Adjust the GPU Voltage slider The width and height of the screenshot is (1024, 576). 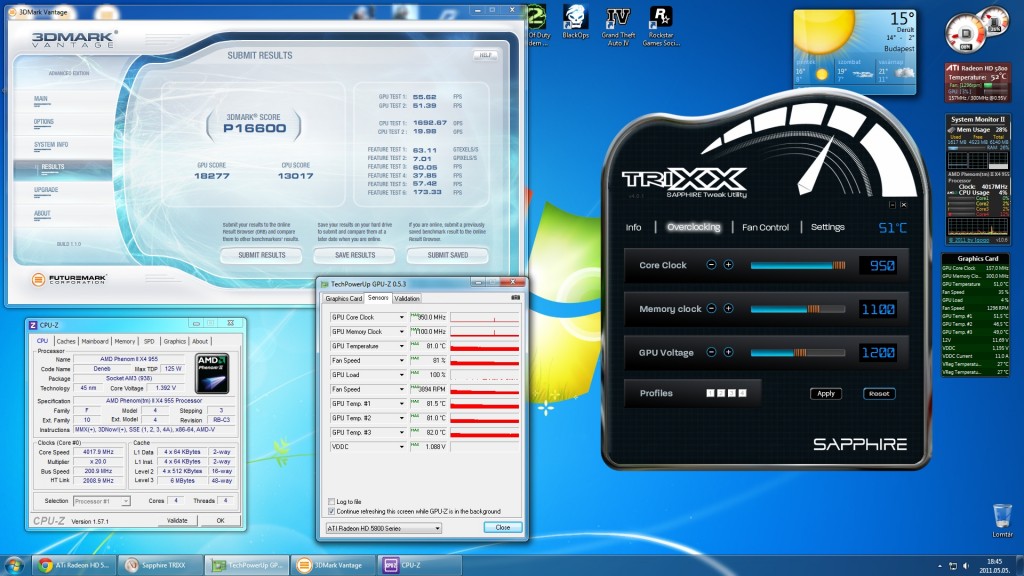798,353
